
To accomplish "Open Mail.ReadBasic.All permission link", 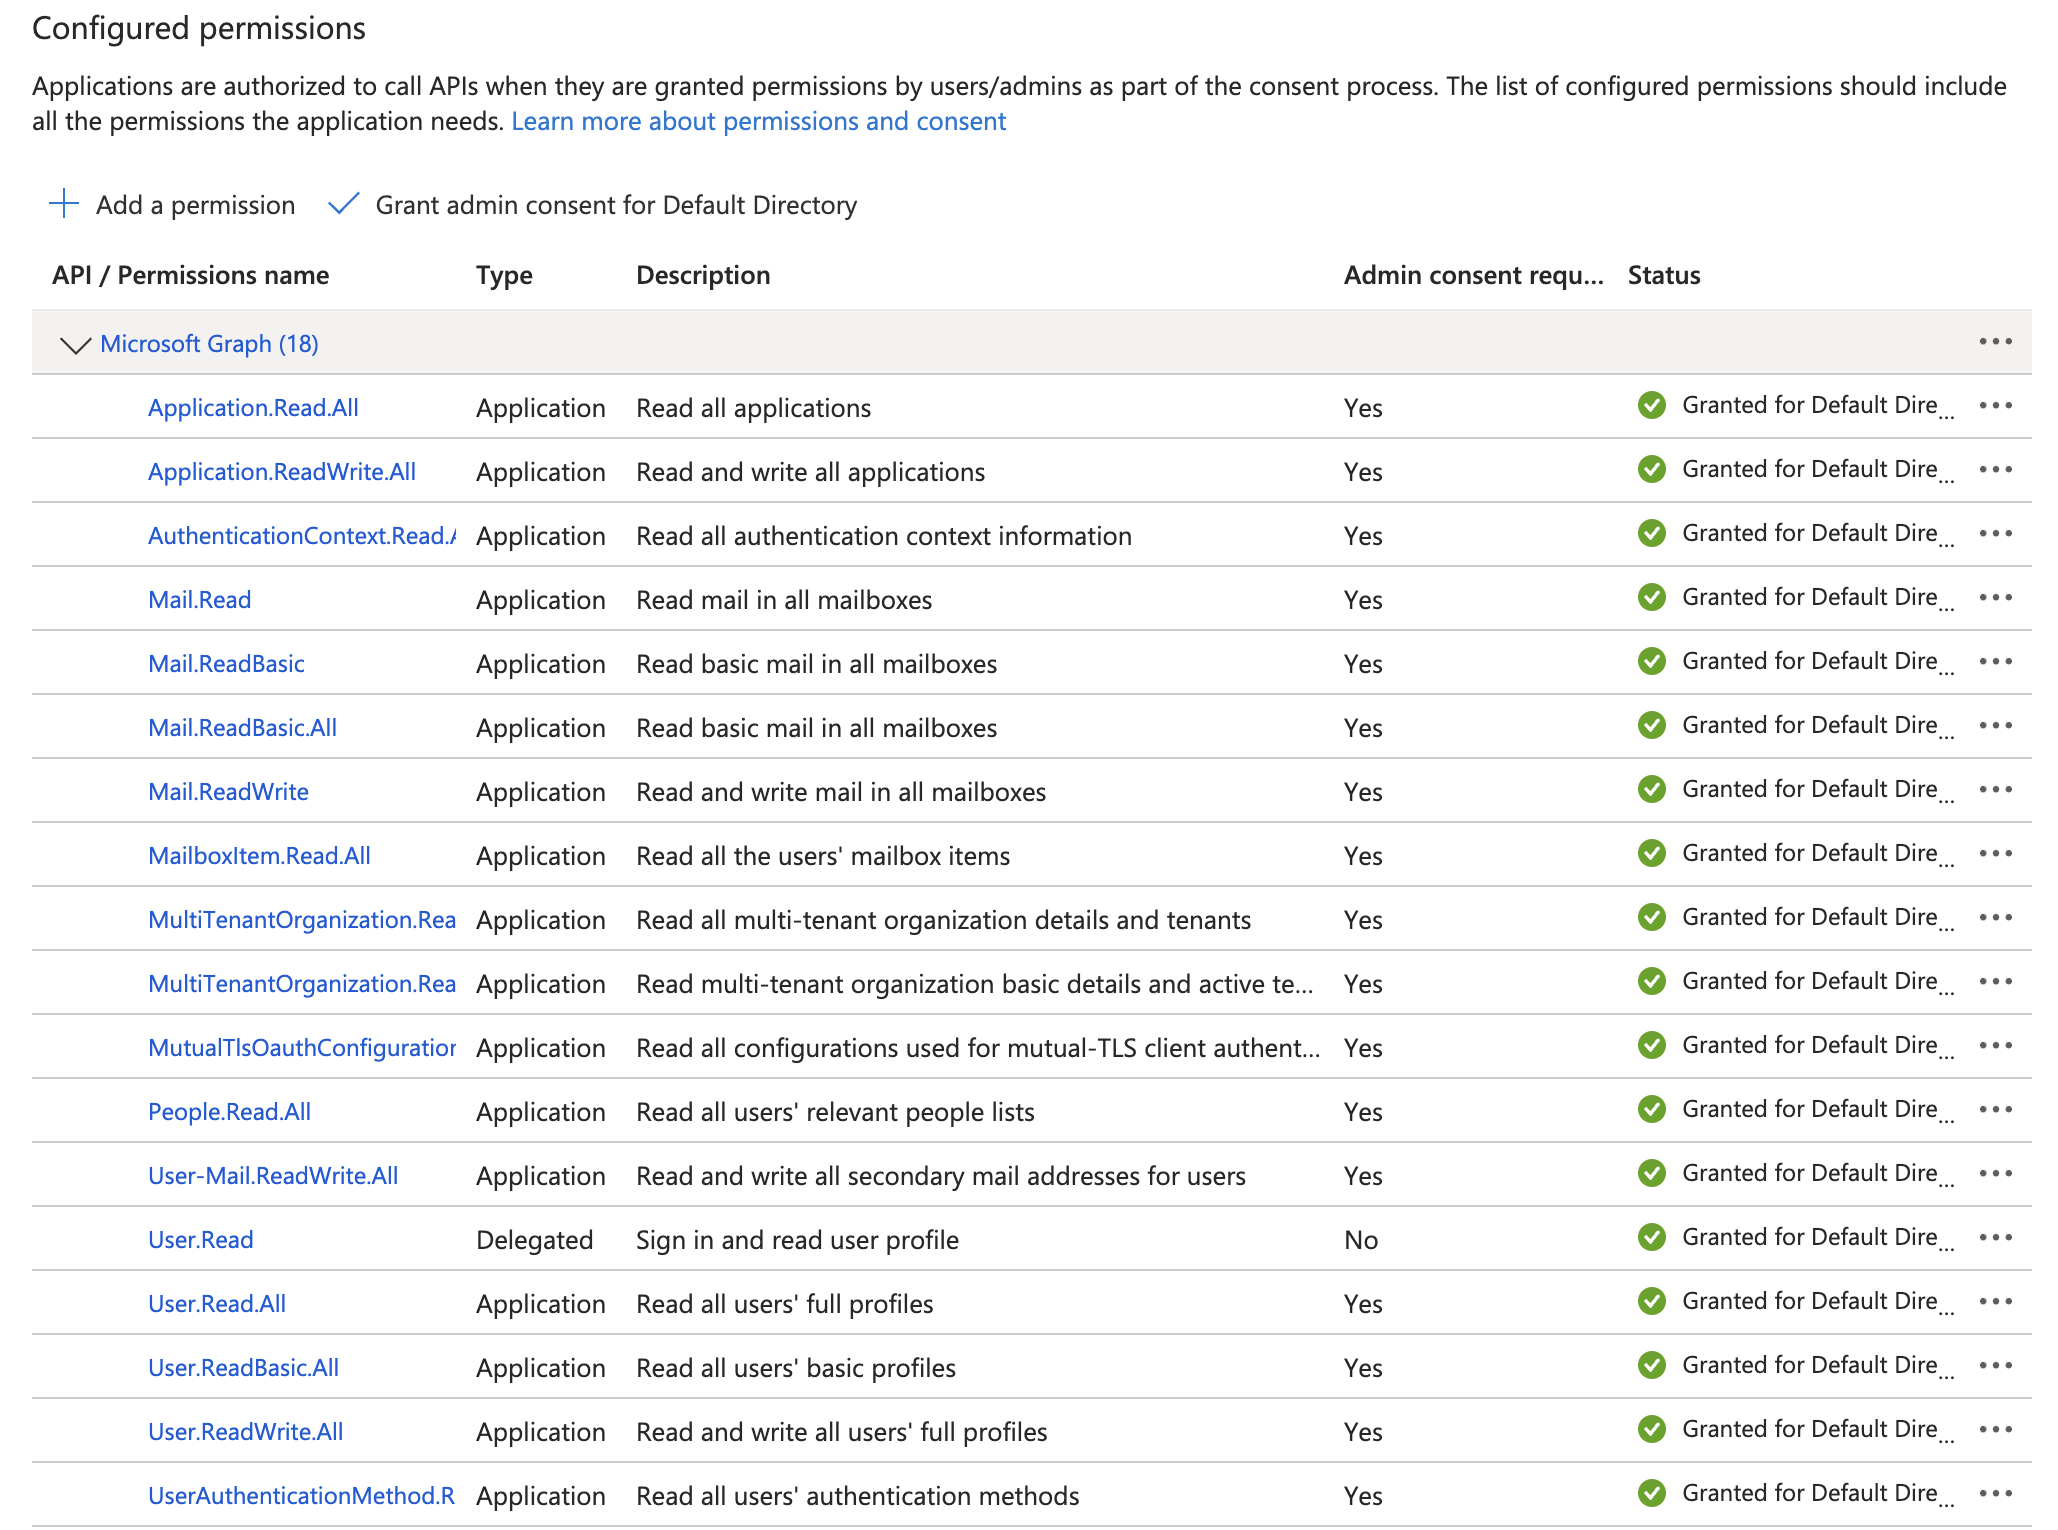I will [242, 728].
